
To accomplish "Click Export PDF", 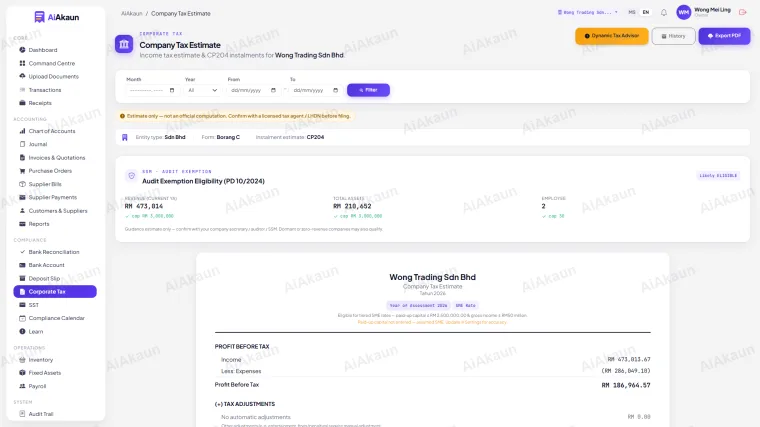I will coord(724,36).
